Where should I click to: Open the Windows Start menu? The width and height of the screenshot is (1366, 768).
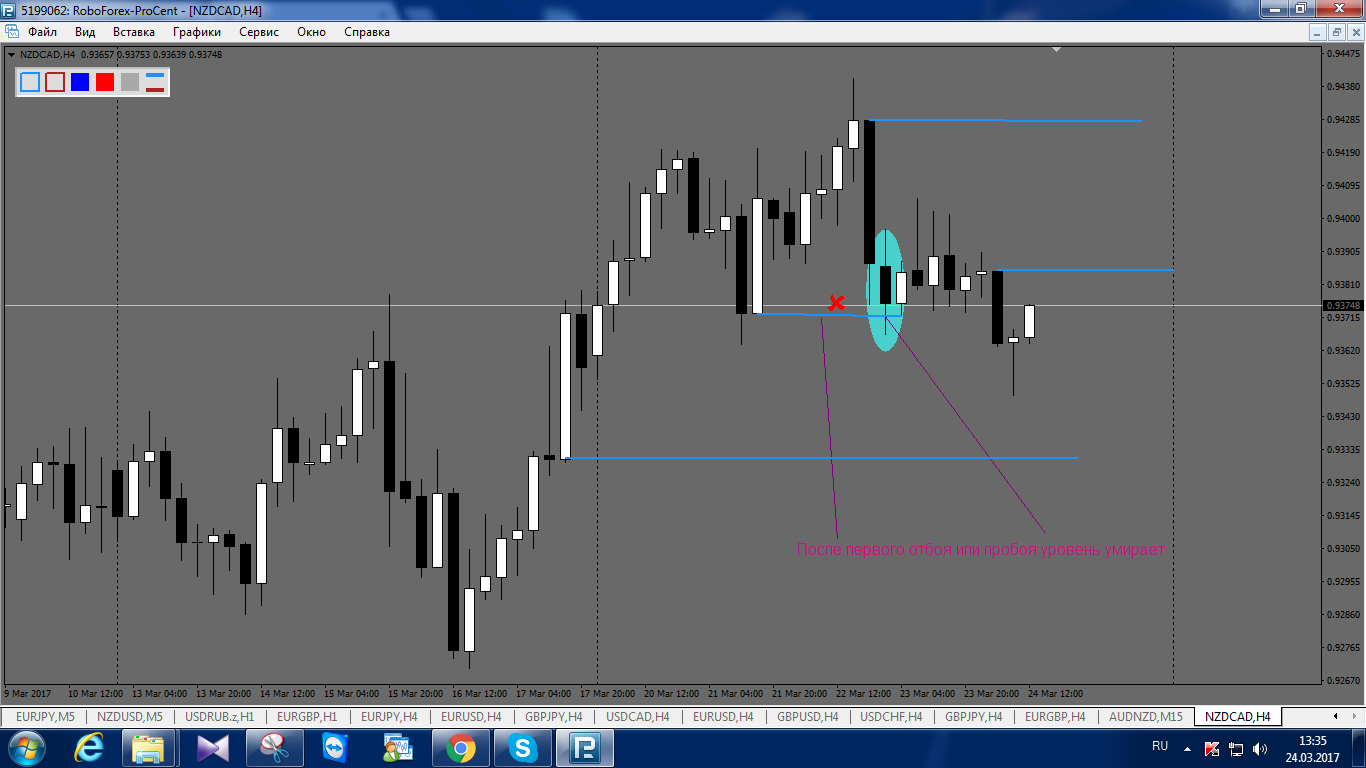[25, 747]
